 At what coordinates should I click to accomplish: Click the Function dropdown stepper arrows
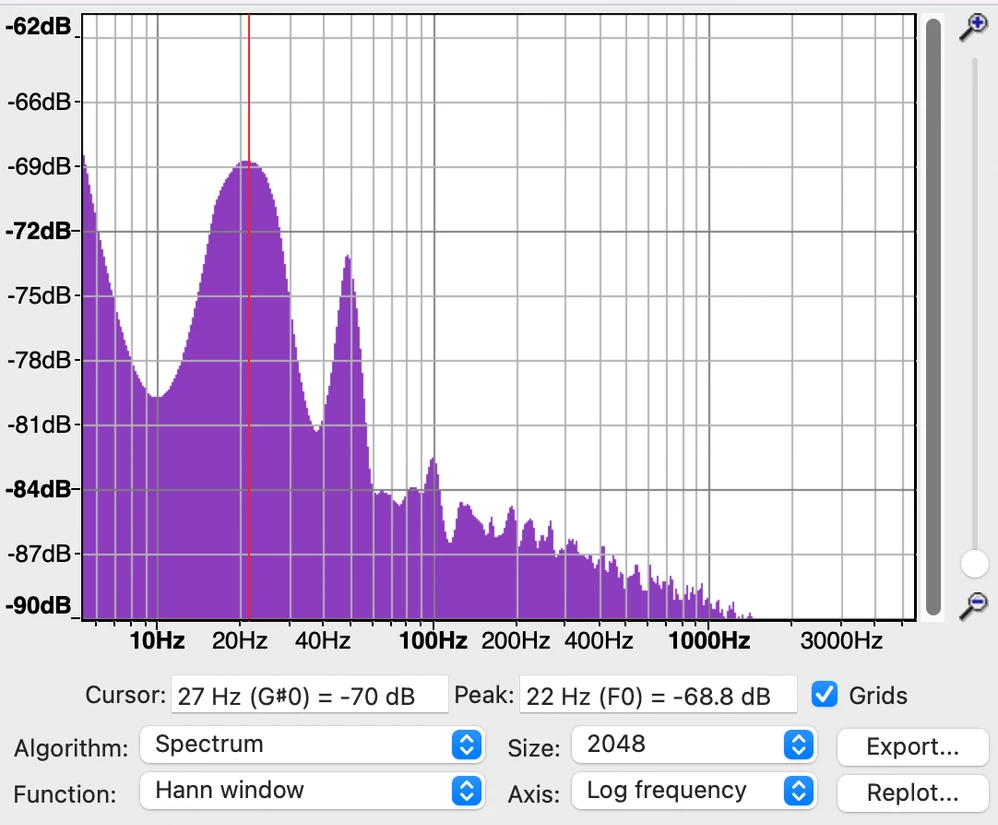coord(467,791)
